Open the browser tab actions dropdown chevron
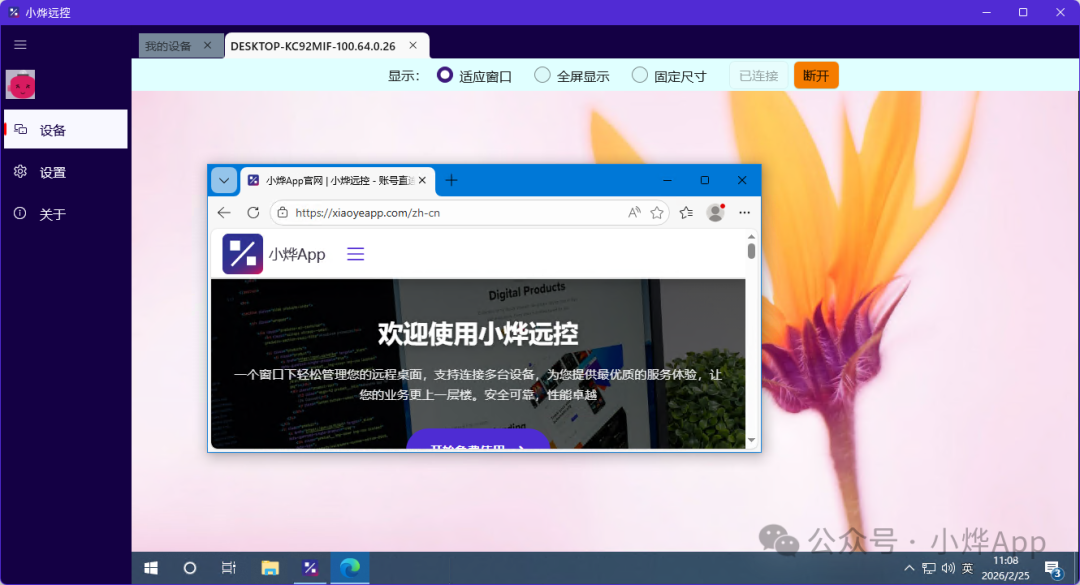1080x585 pixels. click(x=224, y=180)
